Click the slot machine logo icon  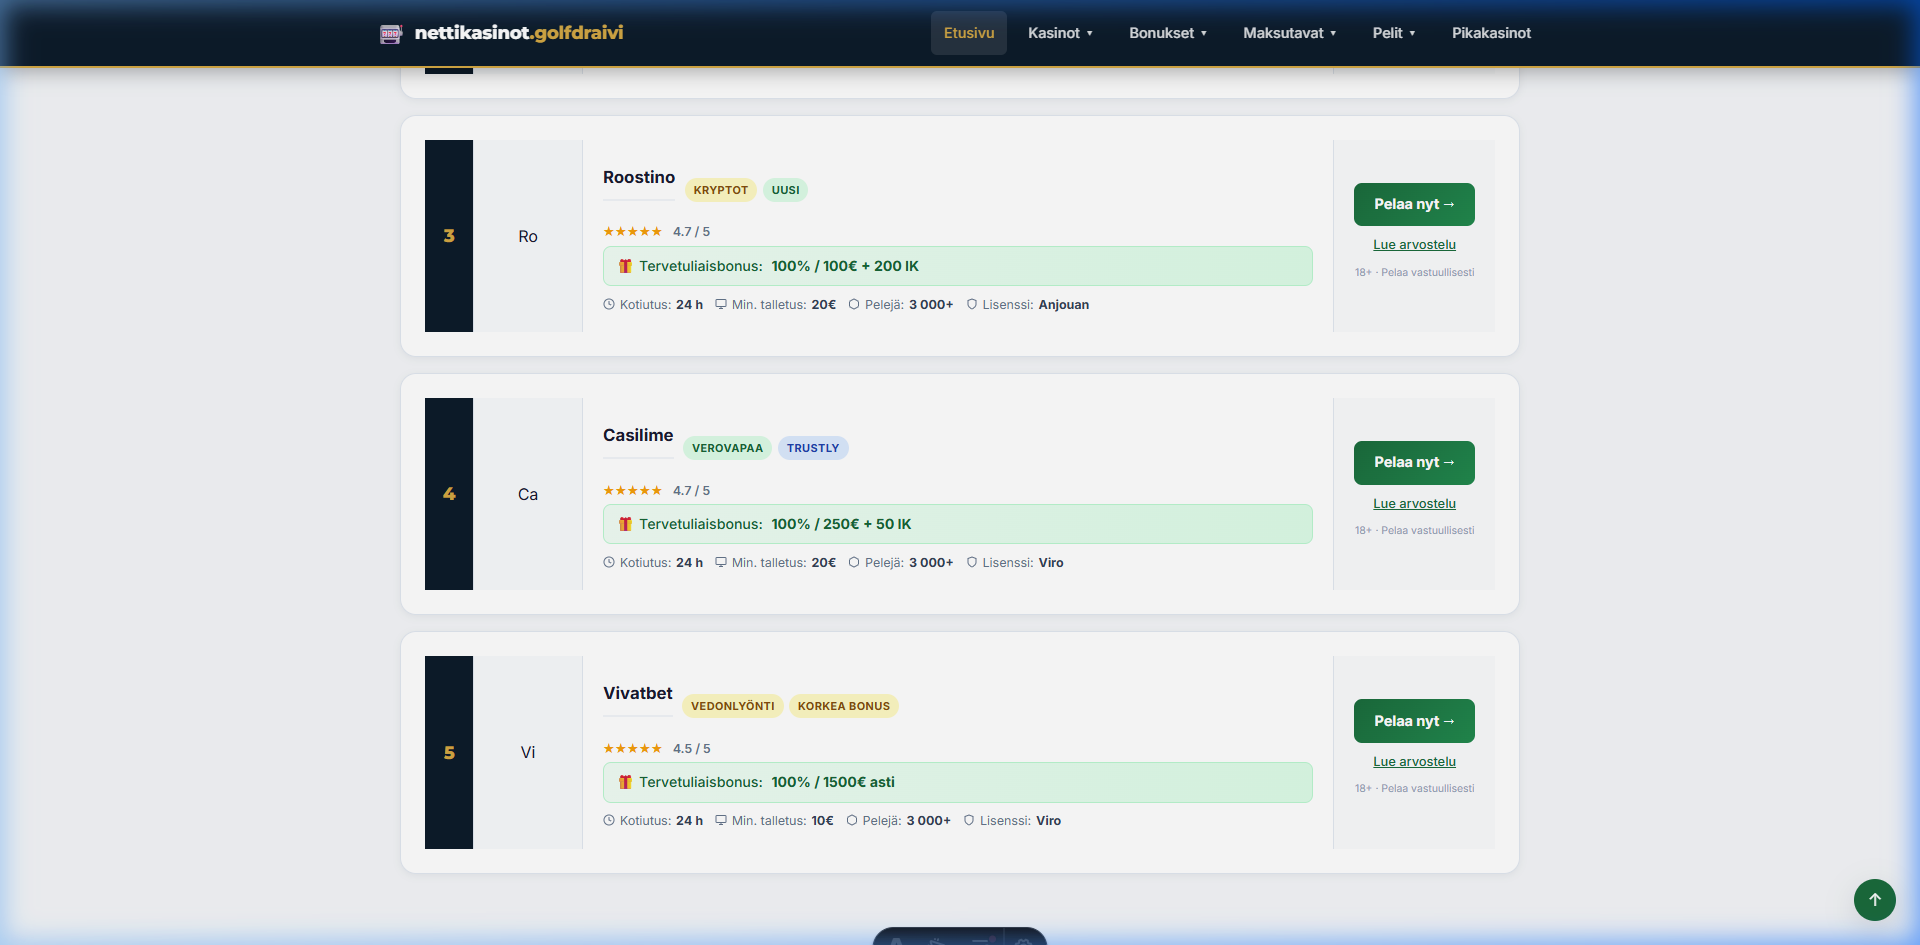tap(391, 34)
